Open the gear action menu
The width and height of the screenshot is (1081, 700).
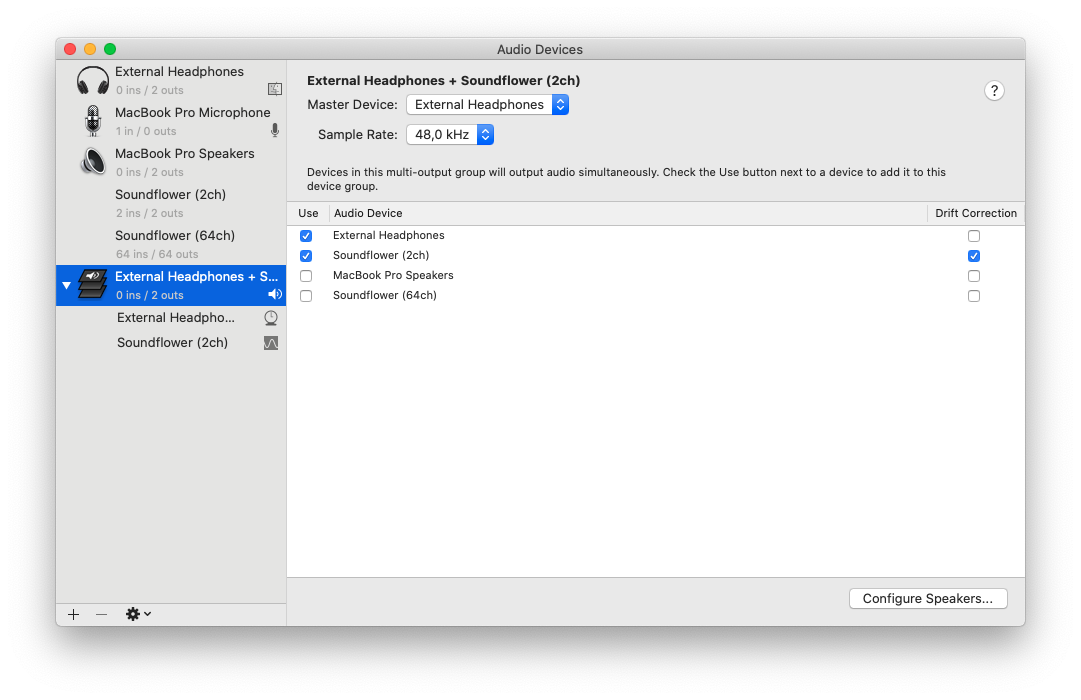point(138,614)
